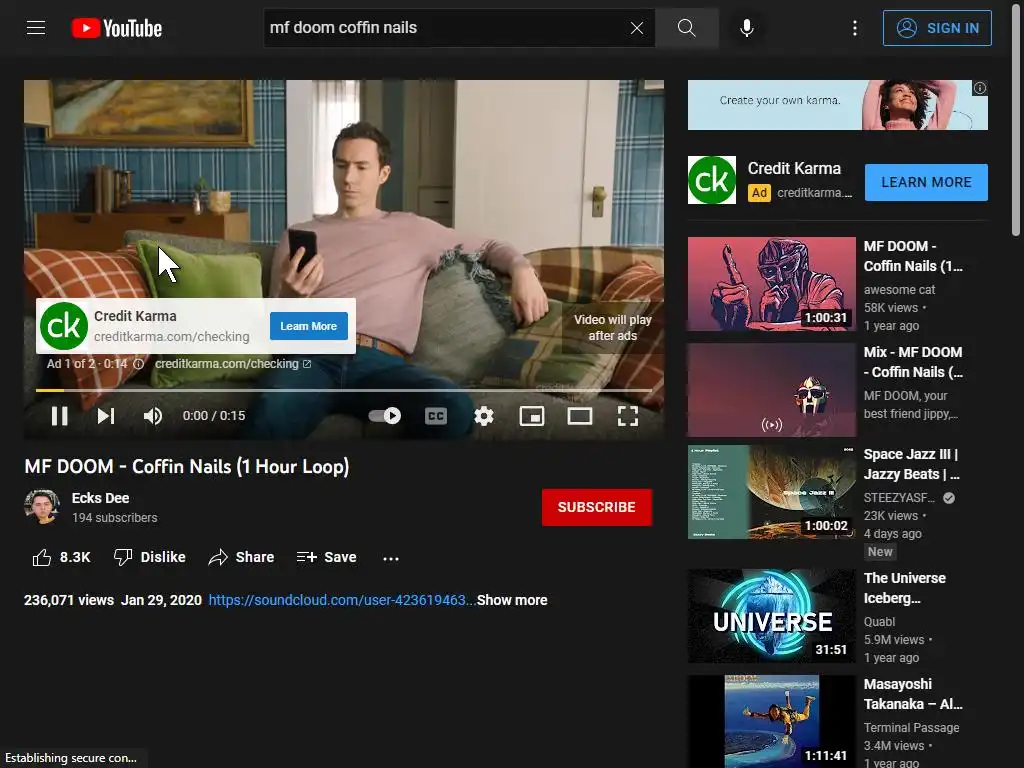Click The Universe Iceberg title
This screenshot has width=1024, height=768.
click(x=904, y=588)
